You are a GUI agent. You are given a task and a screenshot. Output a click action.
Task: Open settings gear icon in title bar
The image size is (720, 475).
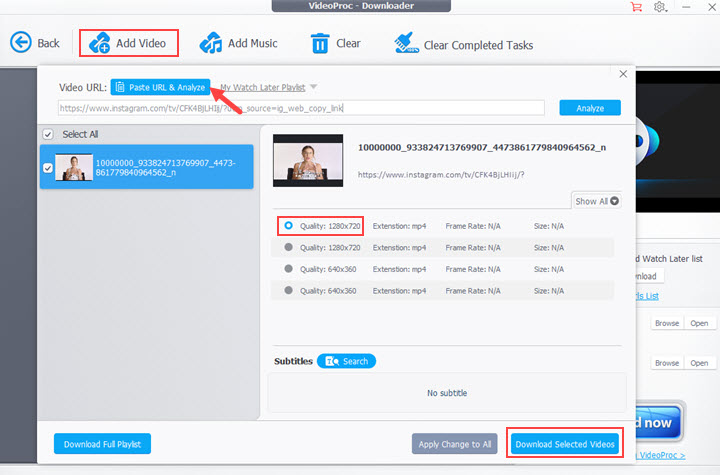[660, 7]
